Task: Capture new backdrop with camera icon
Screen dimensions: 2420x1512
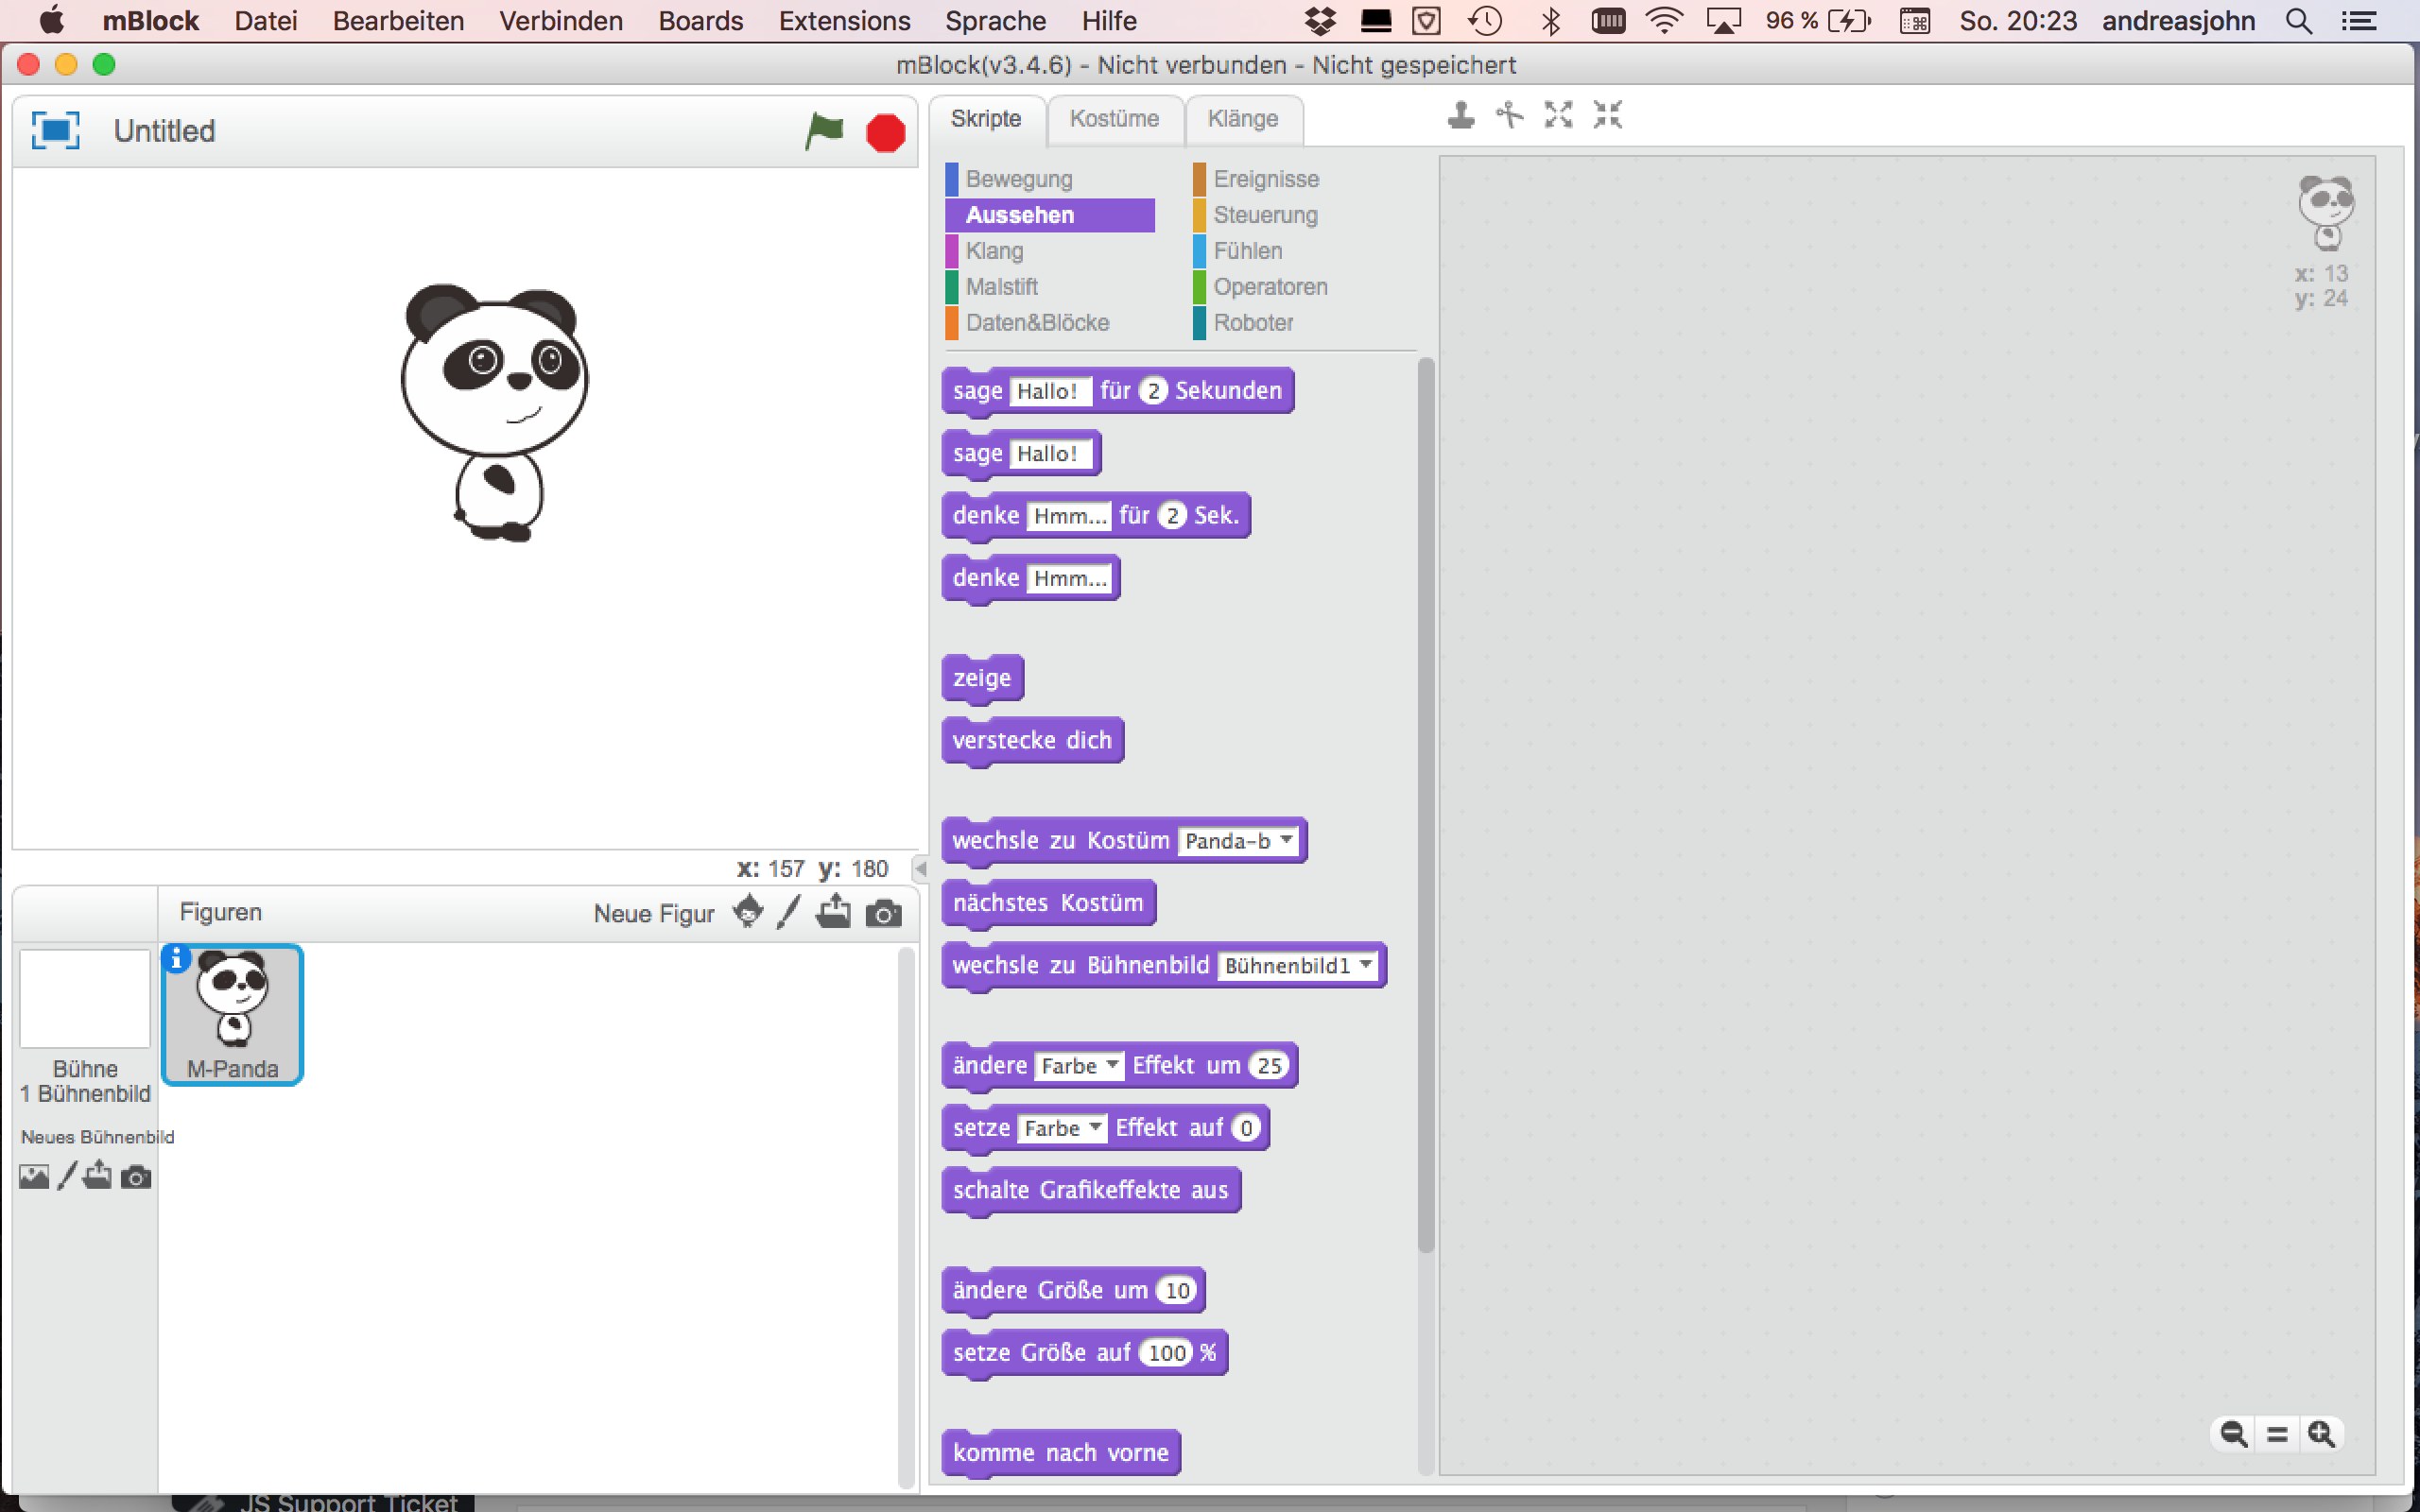Action: pos(136,1177)
